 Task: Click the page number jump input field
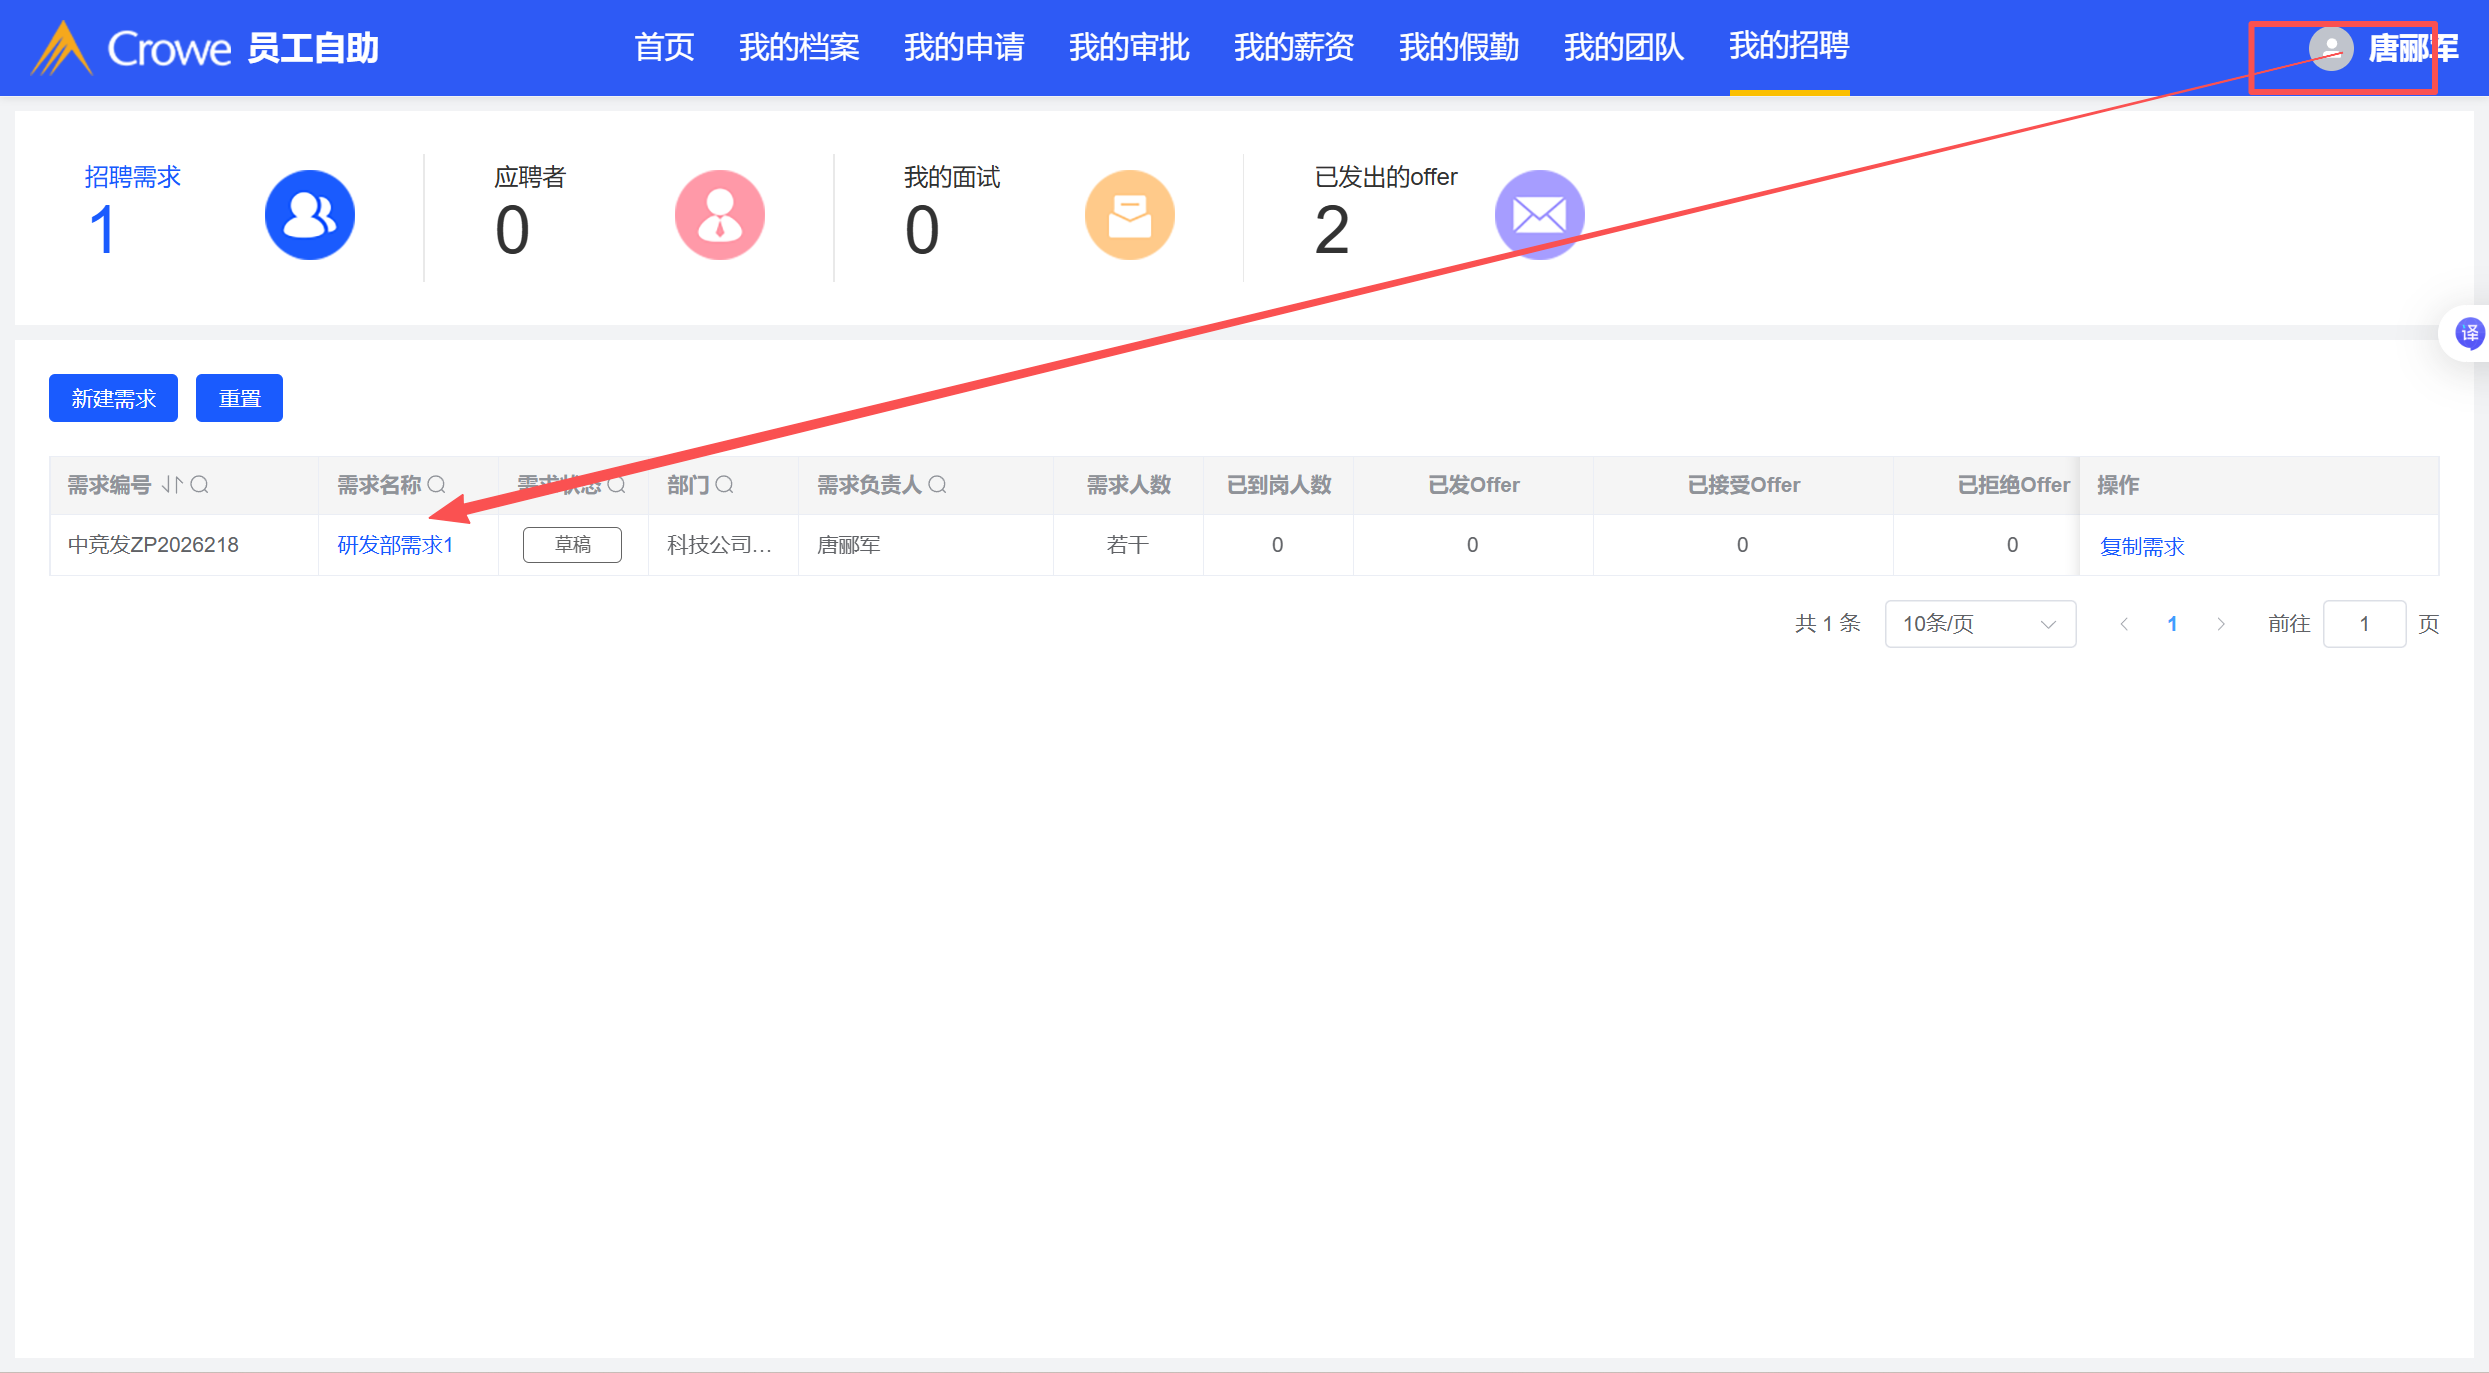tap(2364, 624)
